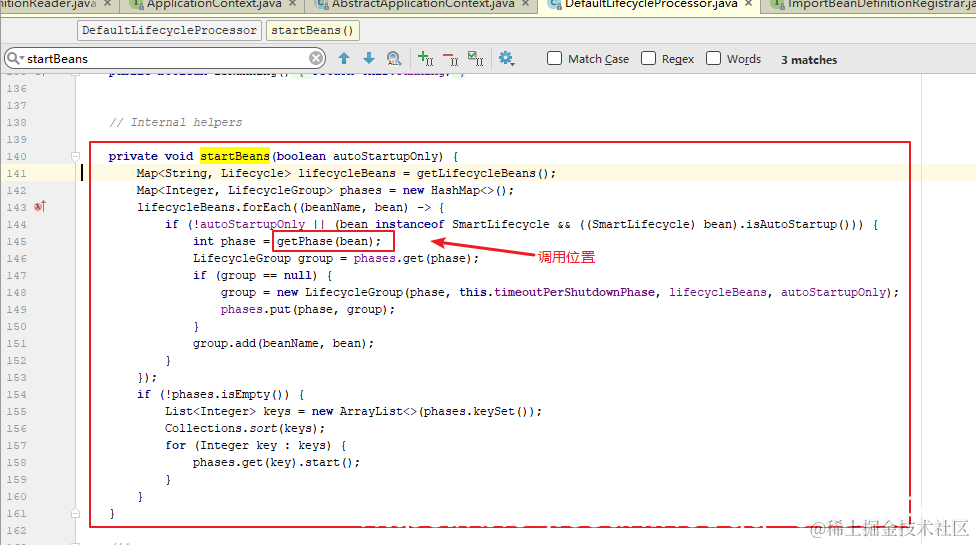Enable the Words checkbox
The image size is (976, 545).
[x=713, y=58]
